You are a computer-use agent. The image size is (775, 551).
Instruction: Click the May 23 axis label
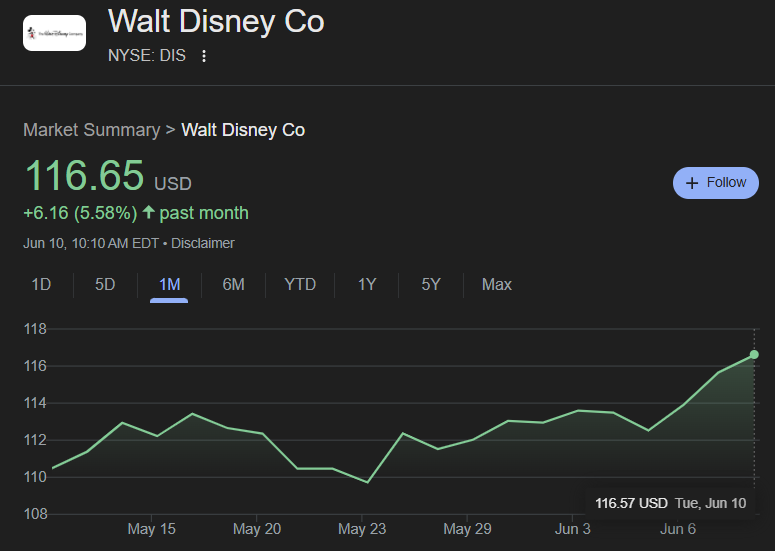362,529
